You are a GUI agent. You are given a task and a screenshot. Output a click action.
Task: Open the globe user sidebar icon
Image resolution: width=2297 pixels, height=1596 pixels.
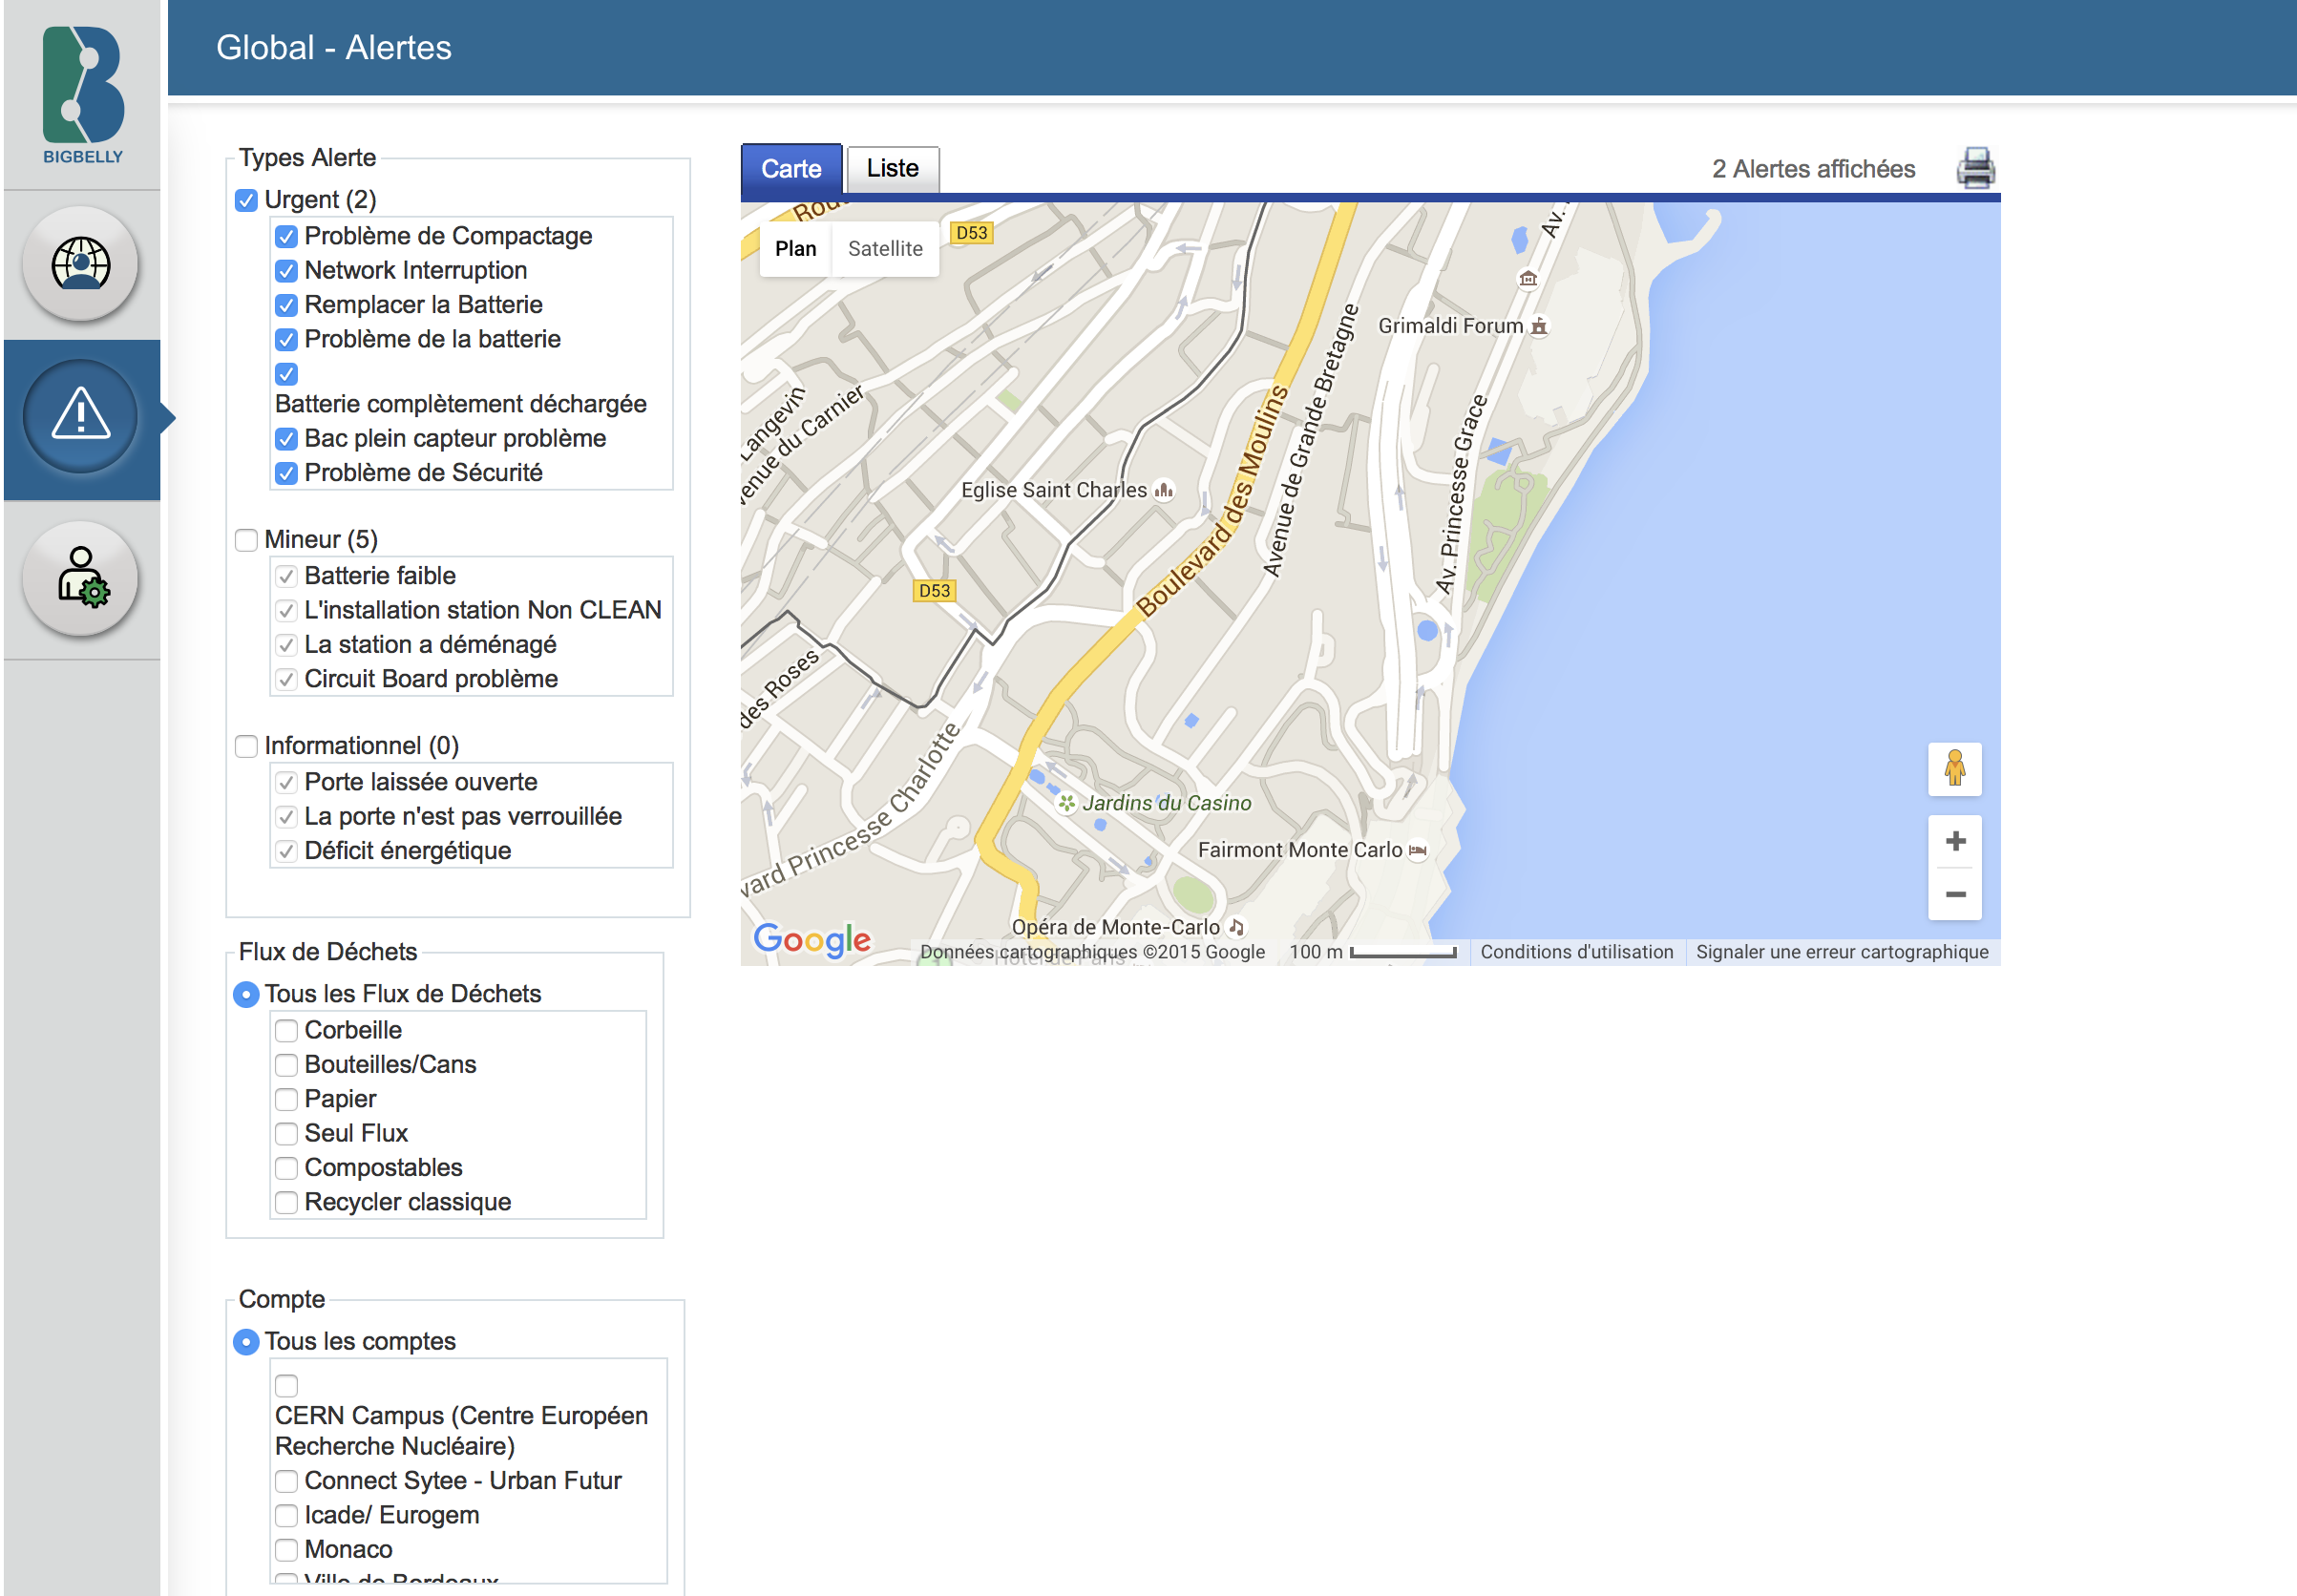coord(81,264)
